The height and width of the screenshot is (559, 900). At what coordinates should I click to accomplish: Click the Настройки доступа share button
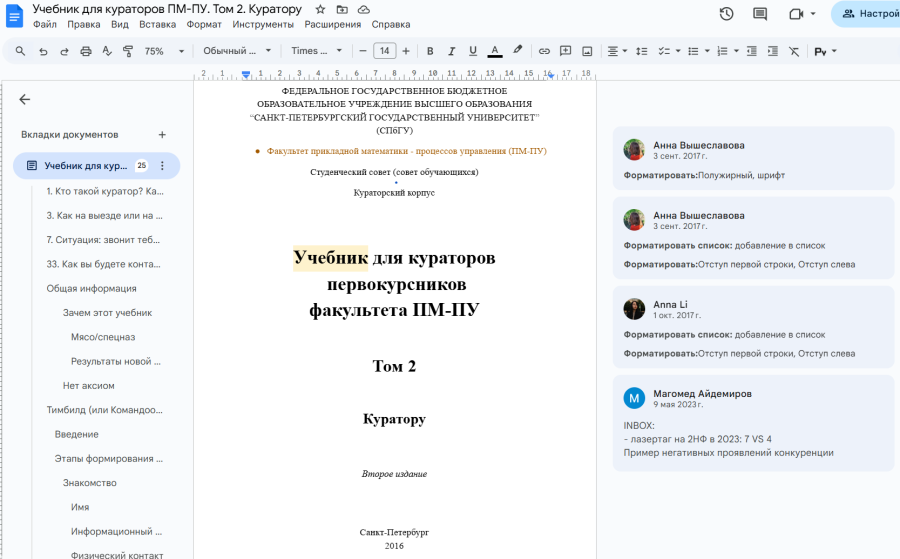[866, 14]
